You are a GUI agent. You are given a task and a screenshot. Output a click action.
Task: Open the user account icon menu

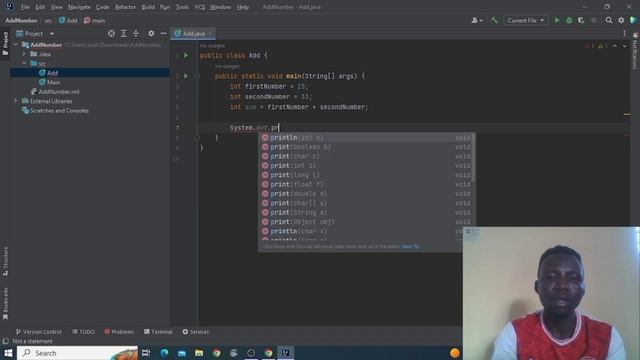click(477, 20)
